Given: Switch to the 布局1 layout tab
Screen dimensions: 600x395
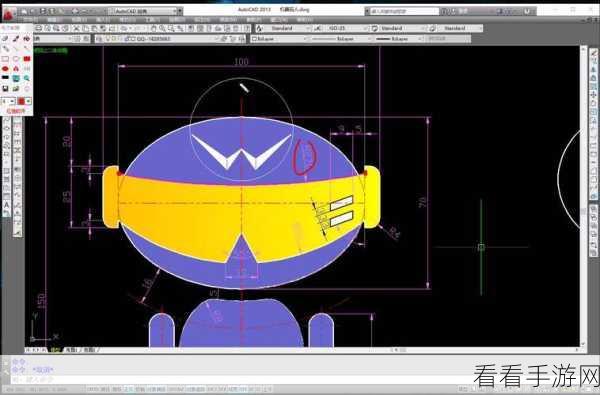Looking at the screenshot, I should pyautogui.click(x=72, y=349).
